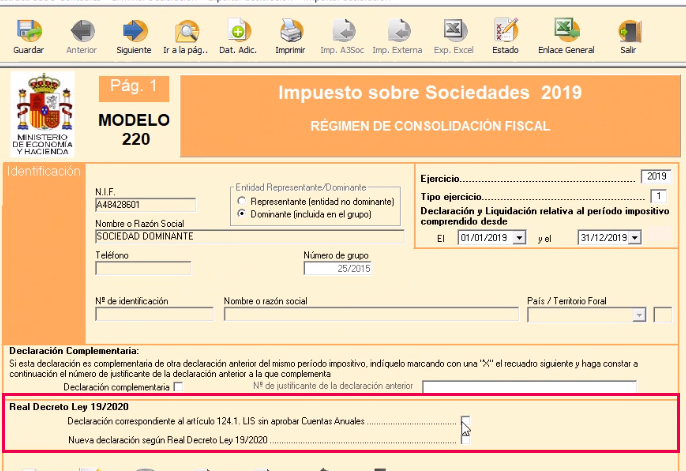686x471 pixels.
Task: Click the Nº de identificación field
Action: [x=154, y=314]
